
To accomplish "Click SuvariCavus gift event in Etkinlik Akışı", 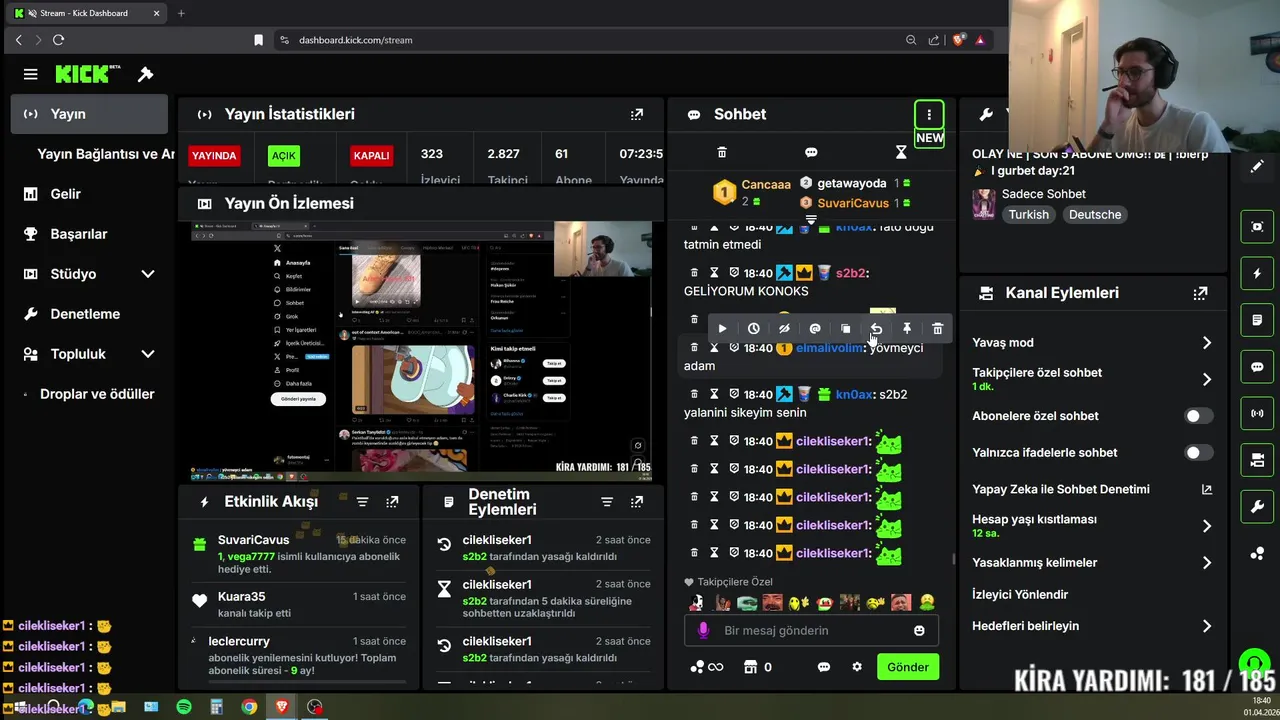I will (x=299, y=554).
